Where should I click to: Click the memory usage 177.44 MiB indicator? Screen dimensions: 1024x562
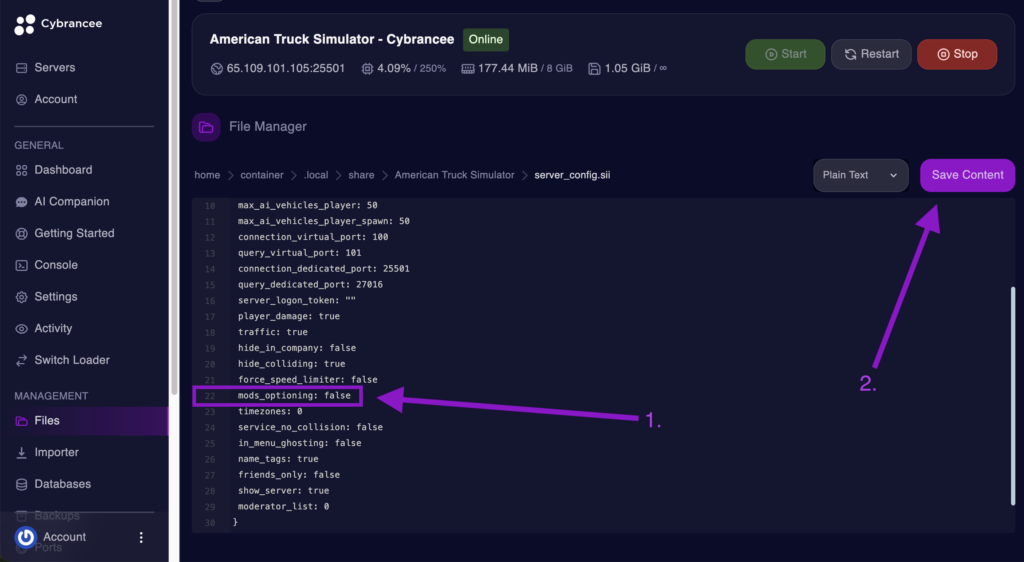[x=517, y=69]
